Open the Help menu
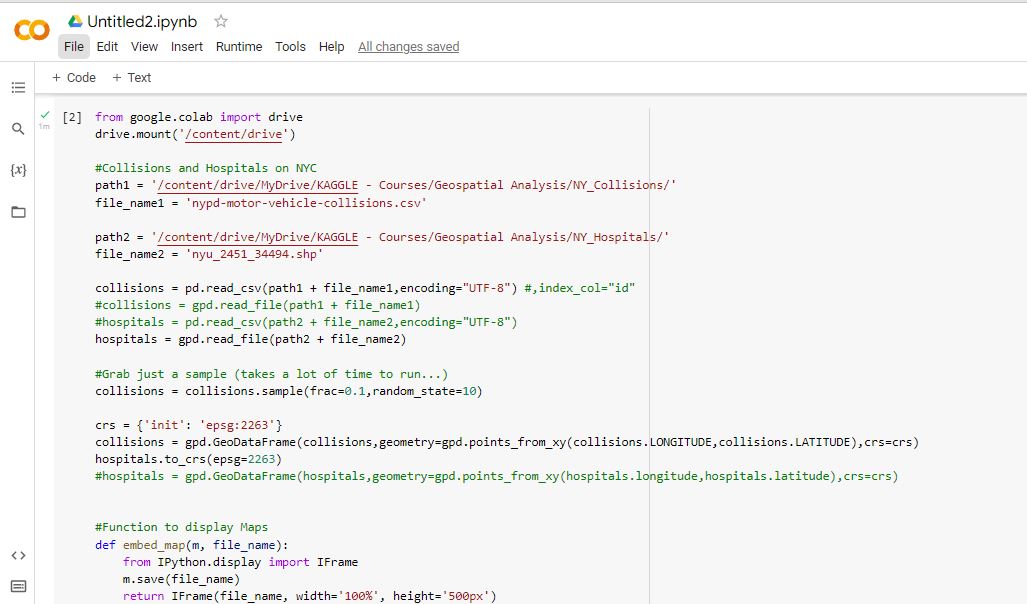Image resolution: width=1027 pixels, height=604 pixels. tap(331, 46)
